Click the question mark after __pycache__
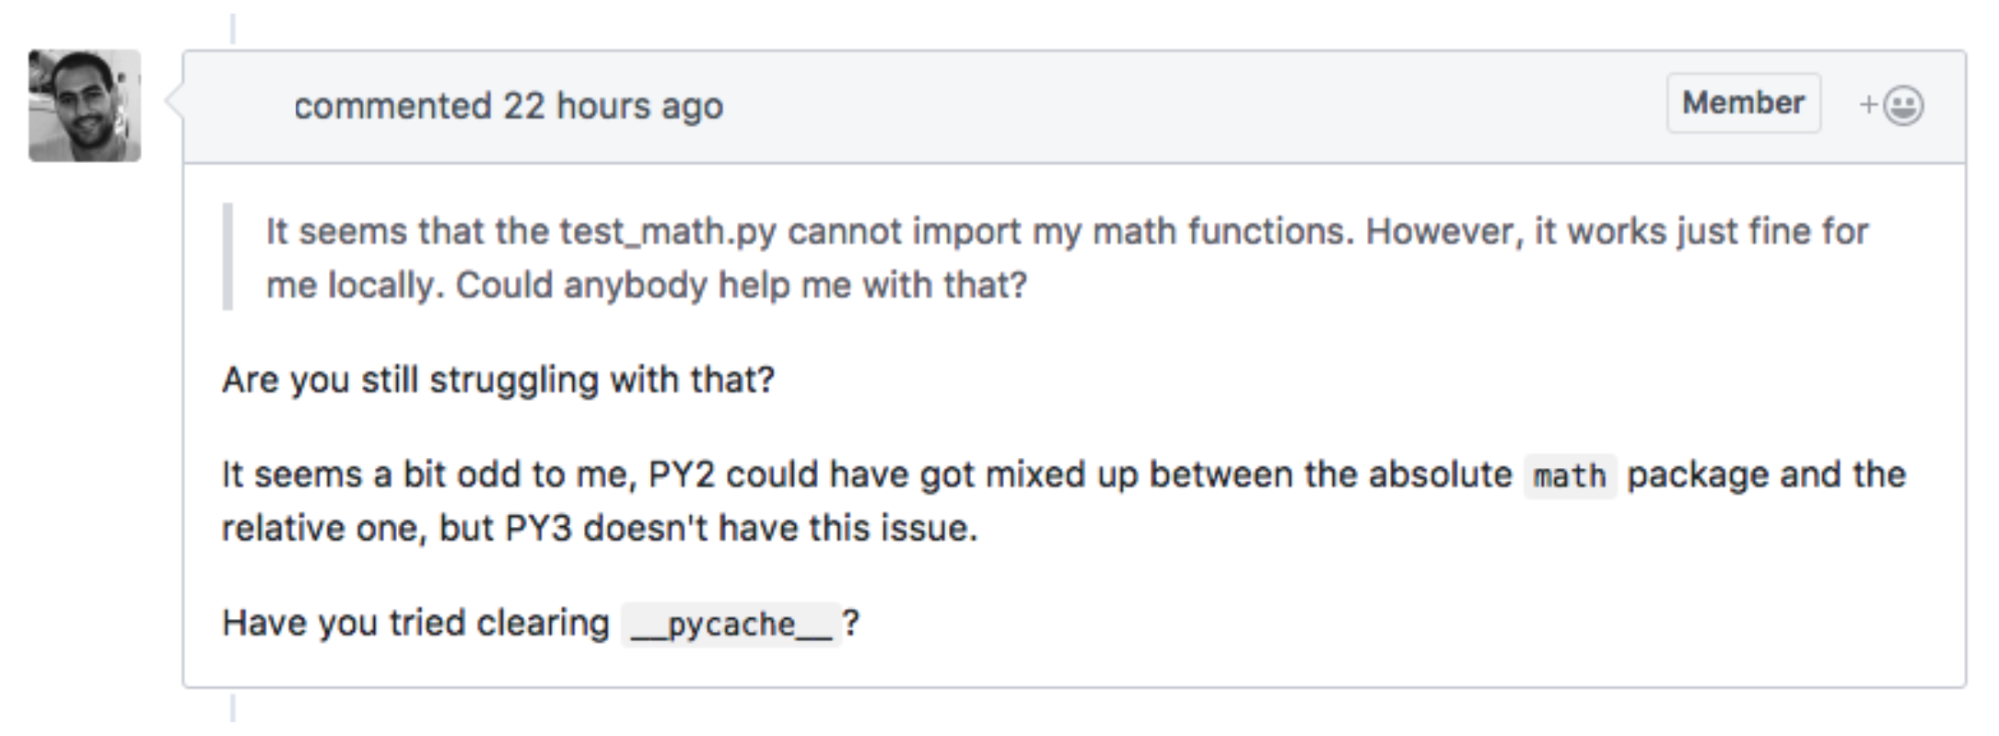Viewport: 1999px width, 736px height. (851, 623)
